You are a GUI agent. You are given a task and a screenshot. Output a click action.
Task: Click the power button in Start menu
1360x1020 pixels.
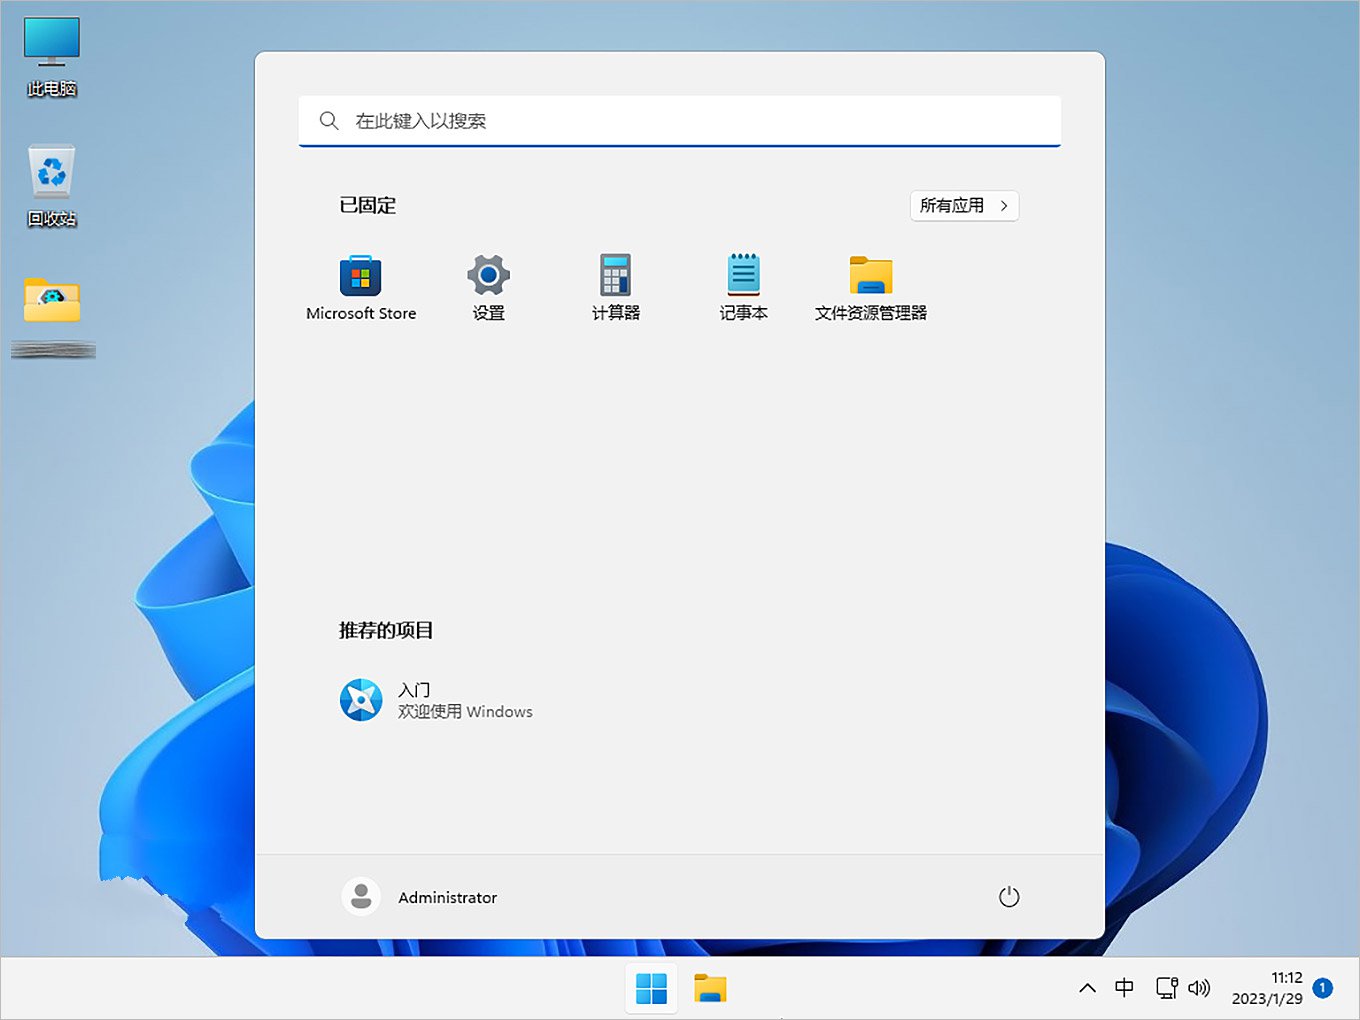[x=1009, y=897]
